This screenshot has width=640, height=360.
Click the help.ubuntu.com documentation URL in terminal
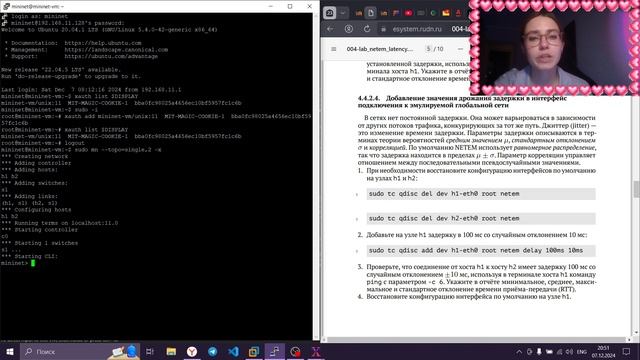click(103, 43)
